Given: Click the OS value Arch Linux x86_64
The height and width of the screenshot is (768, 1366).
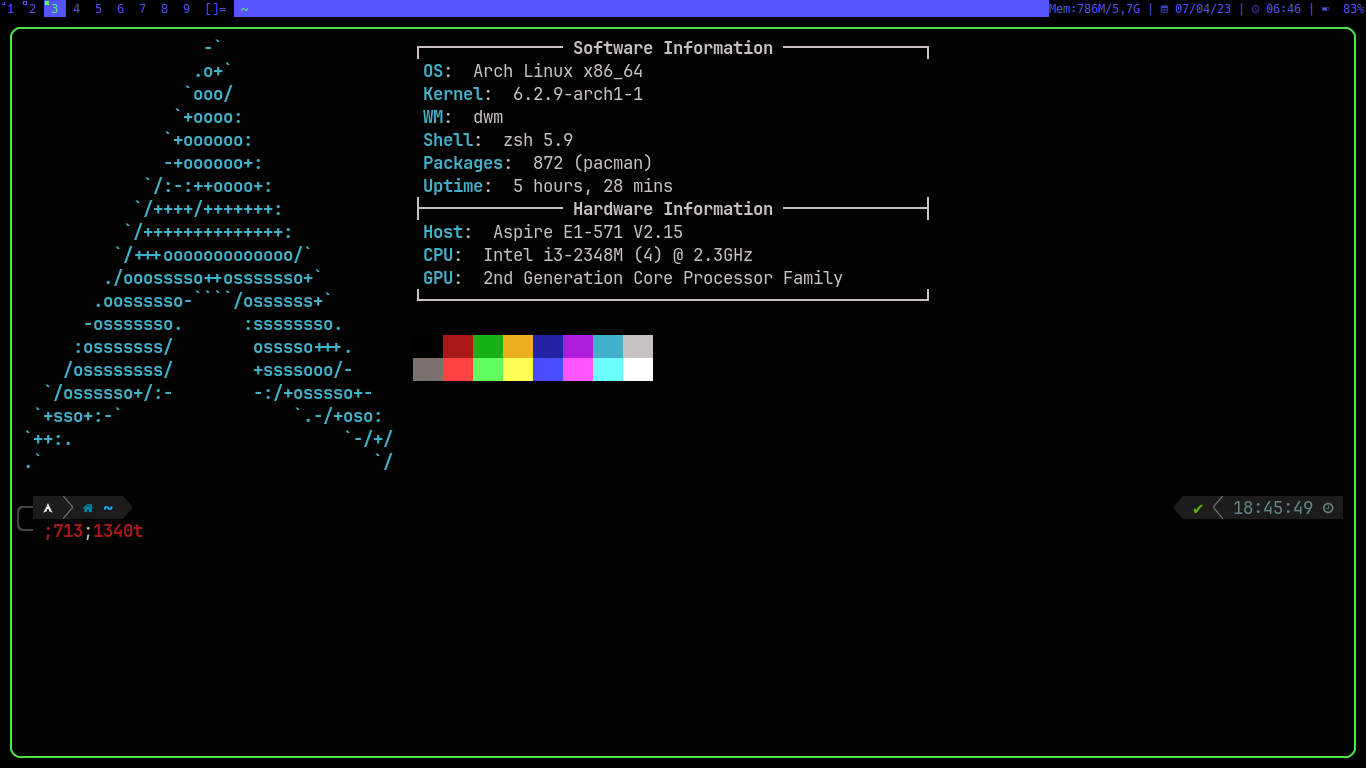Looking at the screenshot, I should [558, 71].
